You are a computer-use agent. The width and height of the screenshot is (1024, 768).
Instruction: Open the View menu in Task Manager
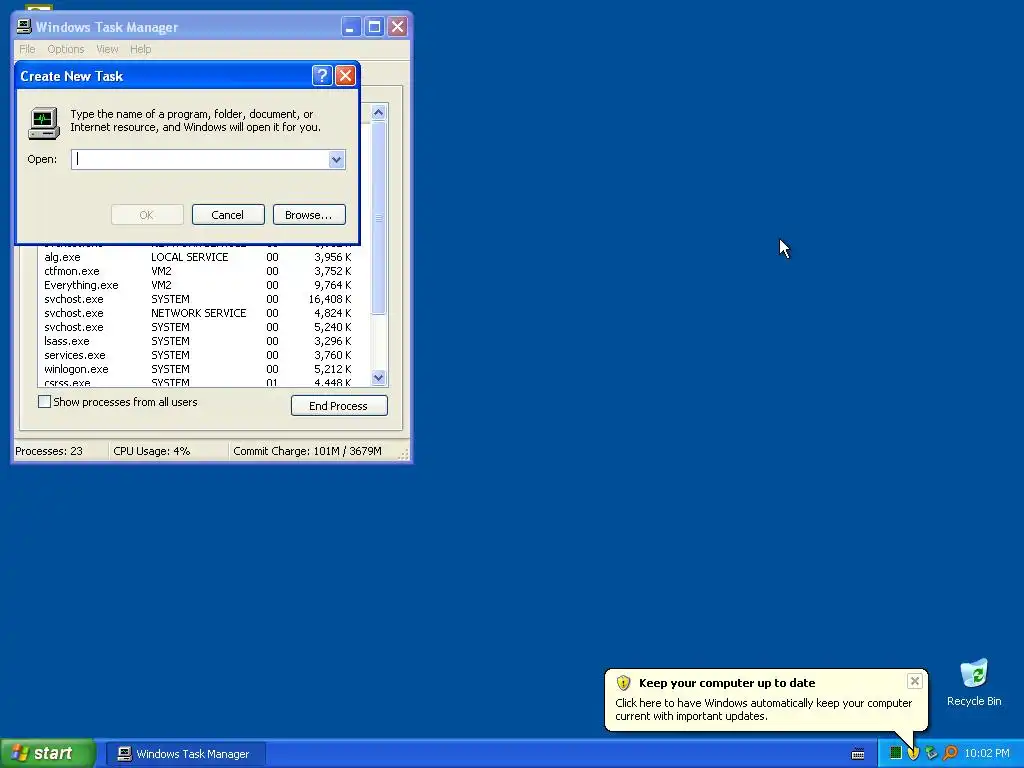[x=107, y=49]
